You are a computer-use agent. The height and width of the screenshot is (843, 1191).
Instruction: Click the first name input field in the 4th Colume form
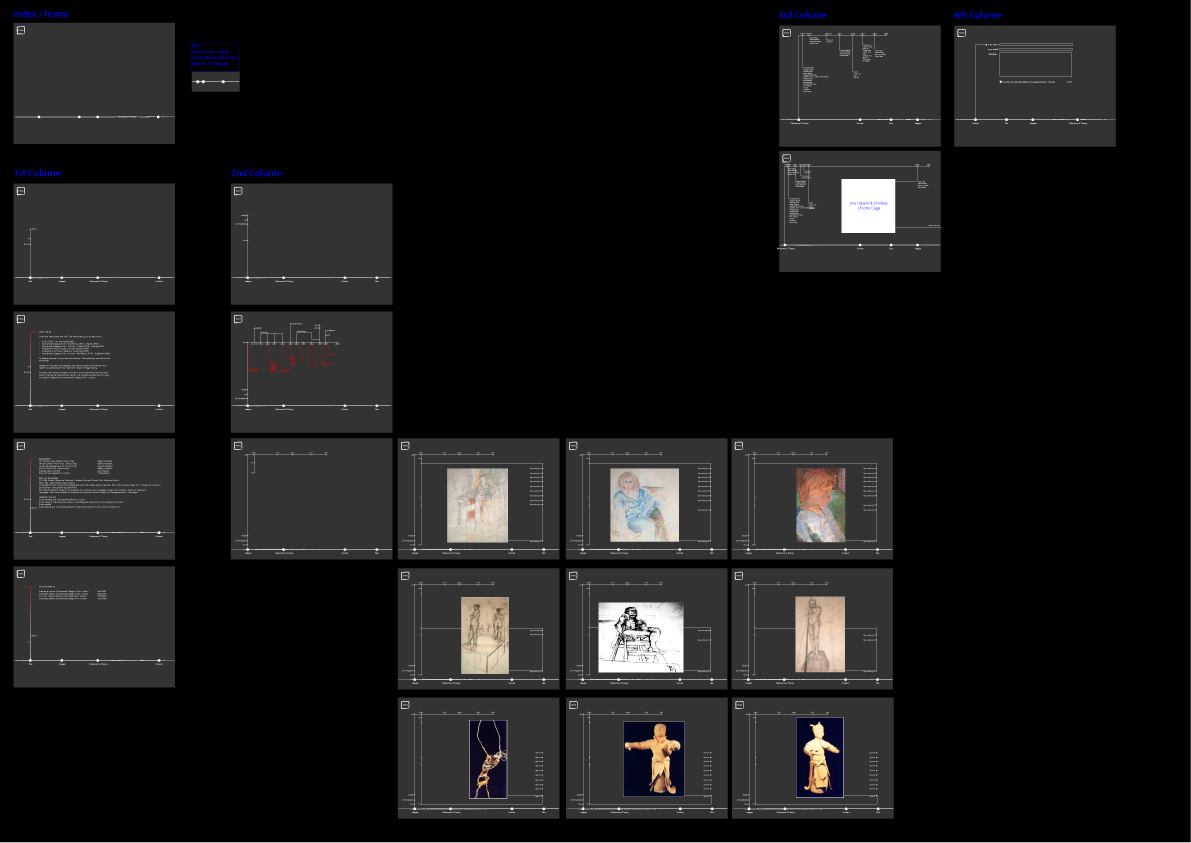(x=1035, y=44)
